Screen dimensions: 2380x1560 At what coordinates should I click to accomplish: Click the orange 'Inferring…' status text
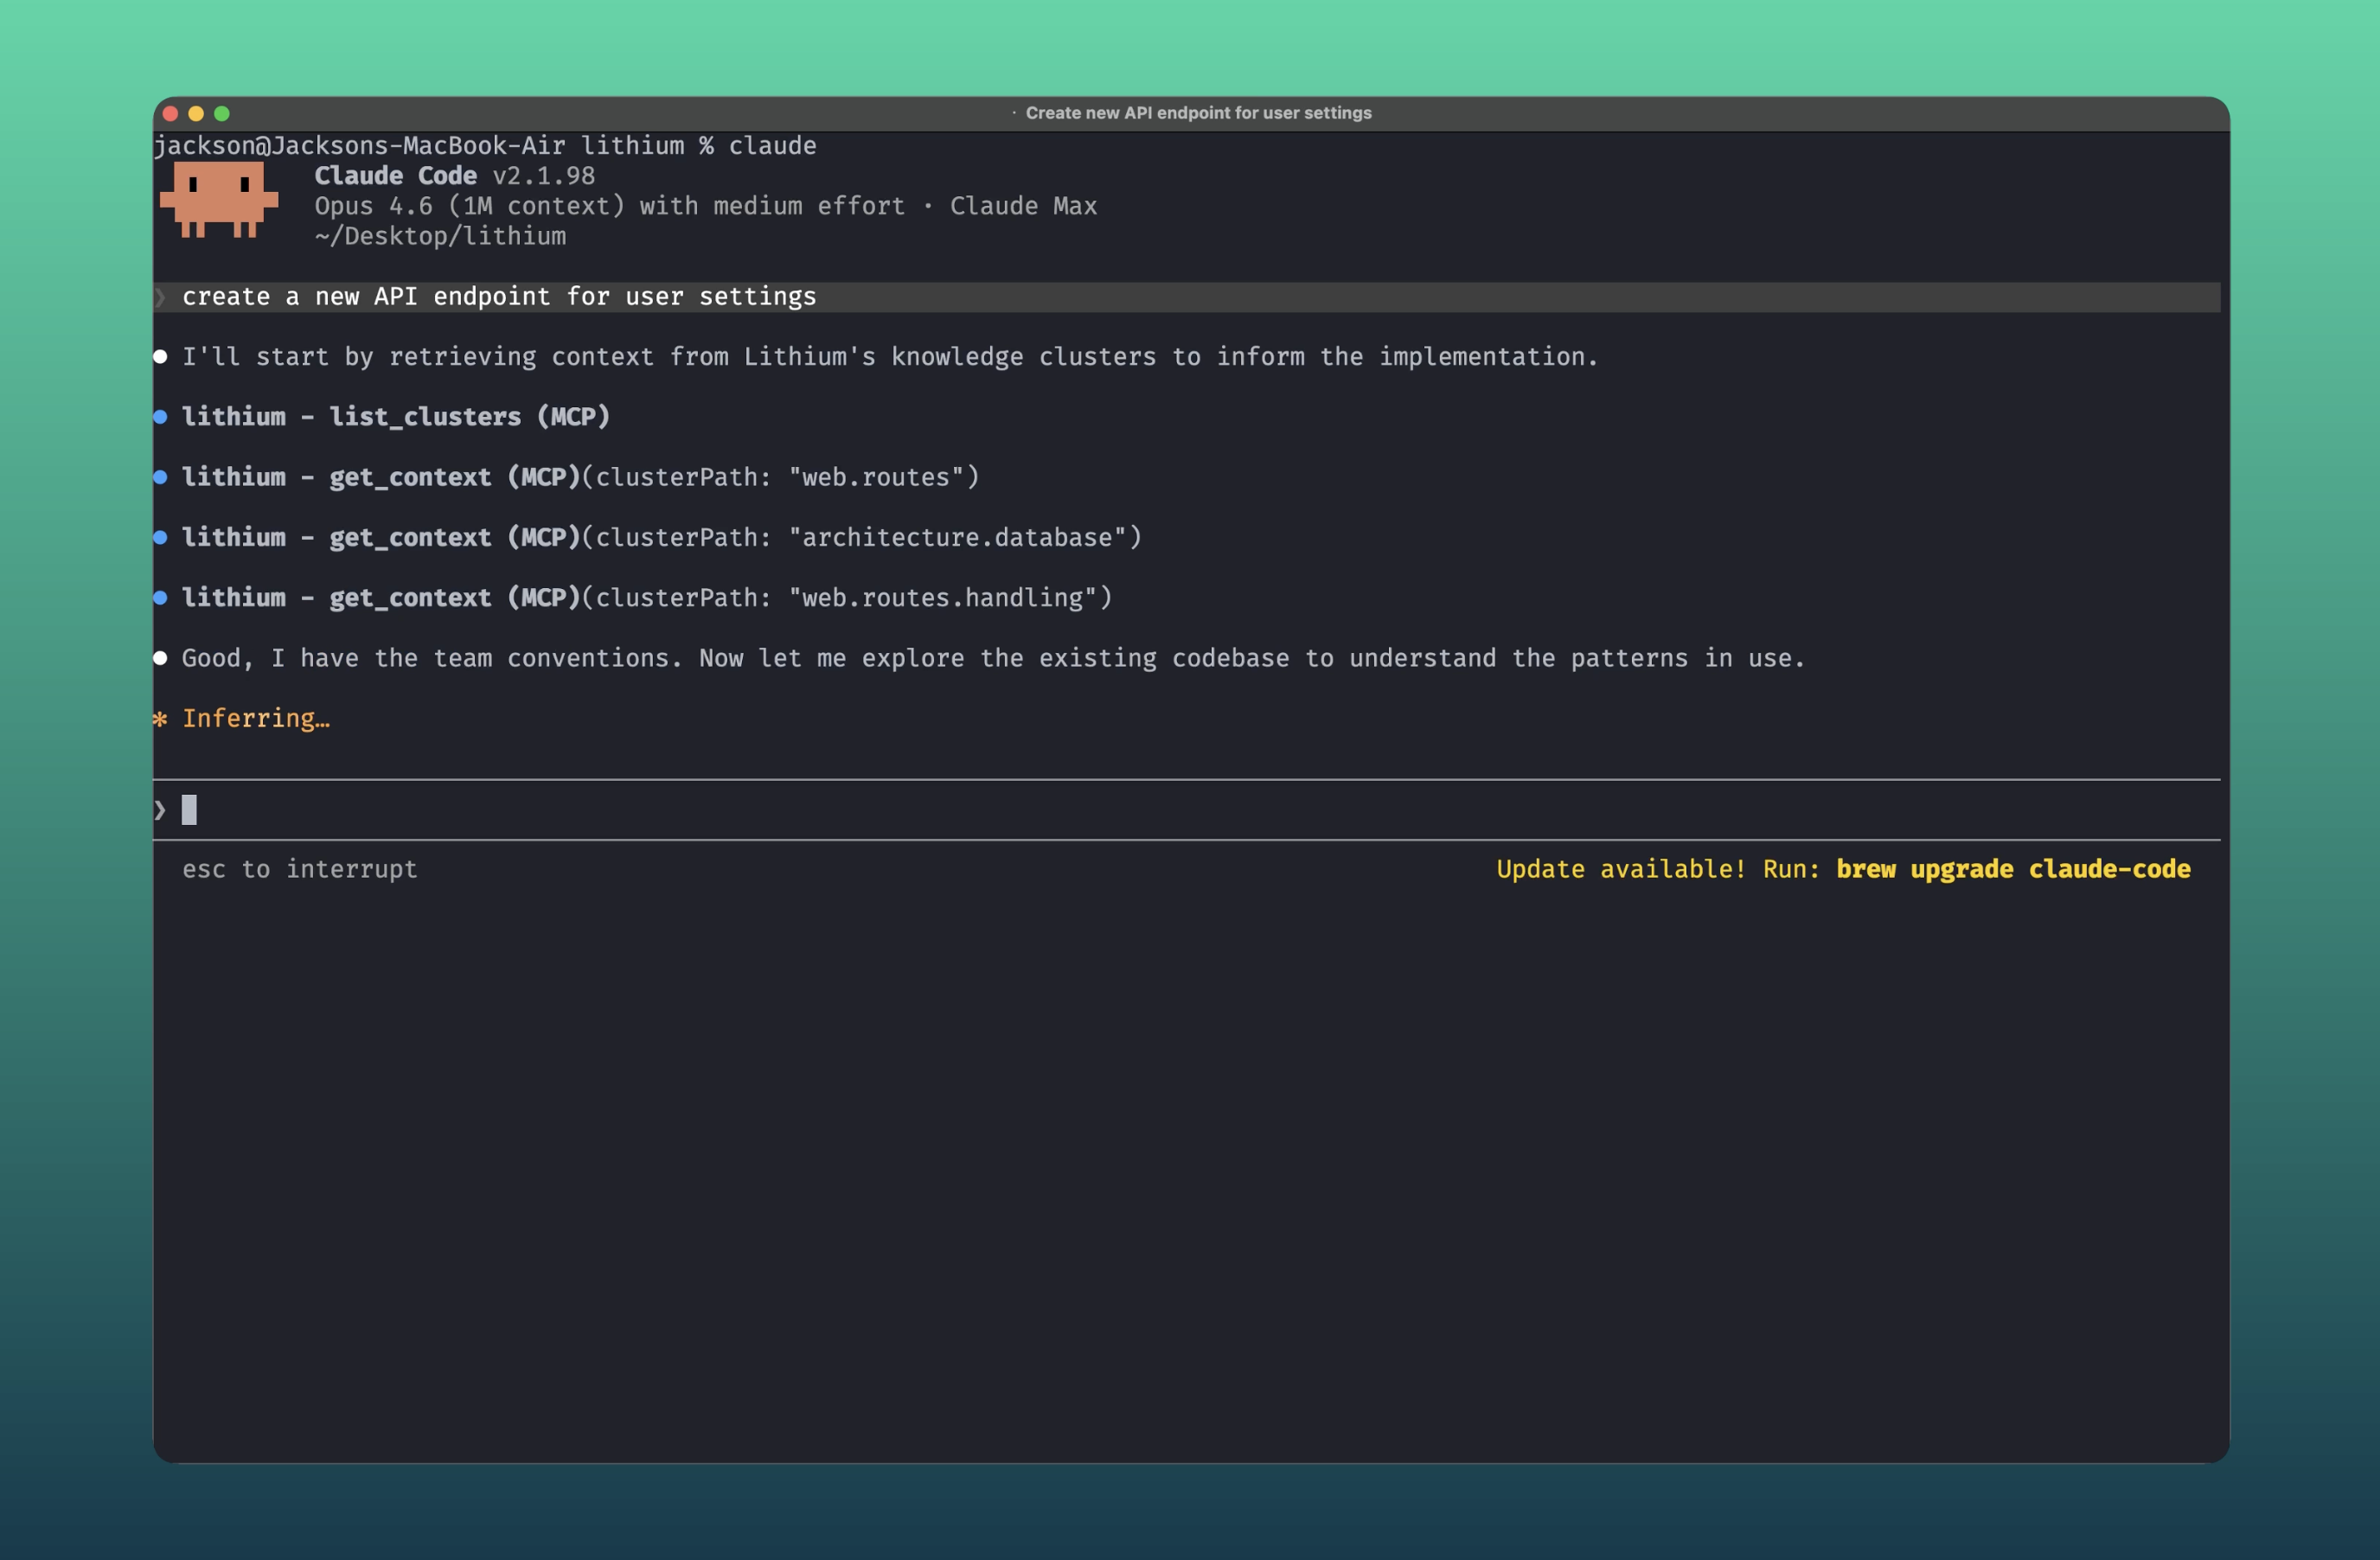[256, 718]
